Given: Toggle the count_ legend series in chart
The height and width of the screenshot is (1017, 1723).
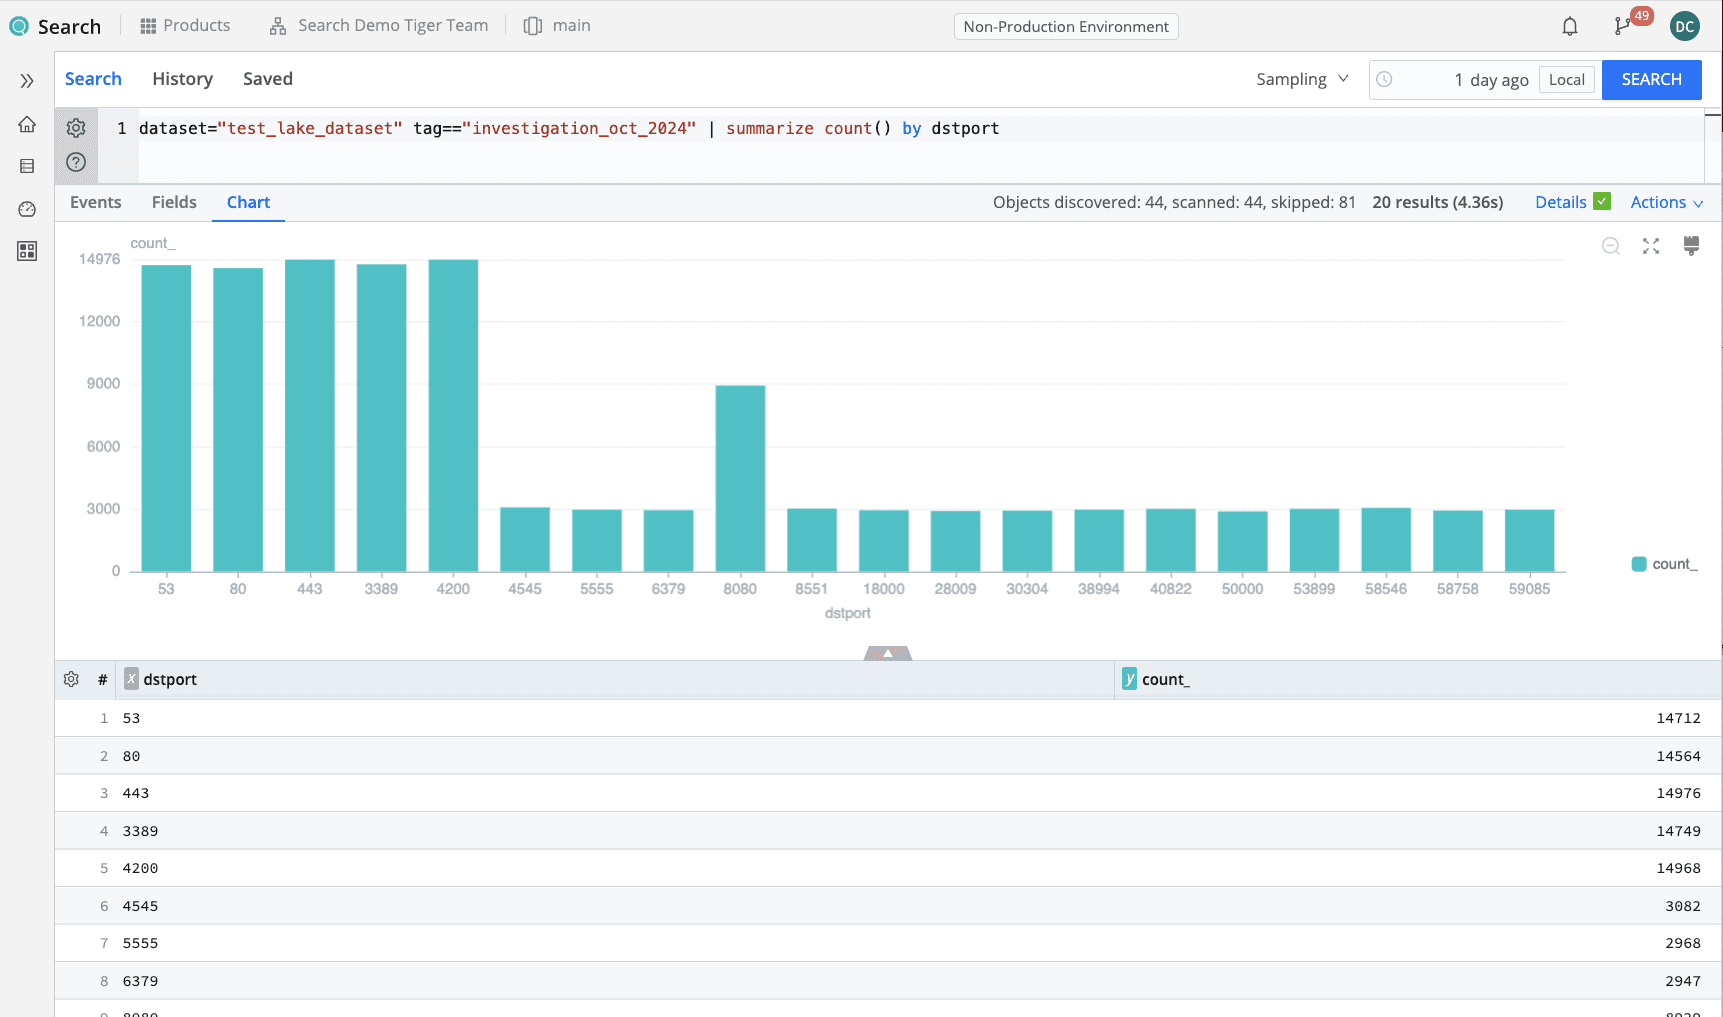Looking at the screenshot, I should tap(1664, 564).
